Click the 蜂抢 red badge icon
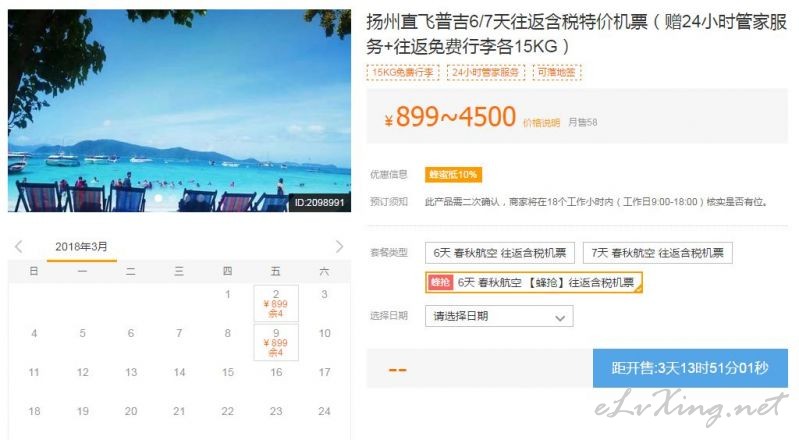Image resolution: width=799 pixels, height=440 pixels. point(440,282)
